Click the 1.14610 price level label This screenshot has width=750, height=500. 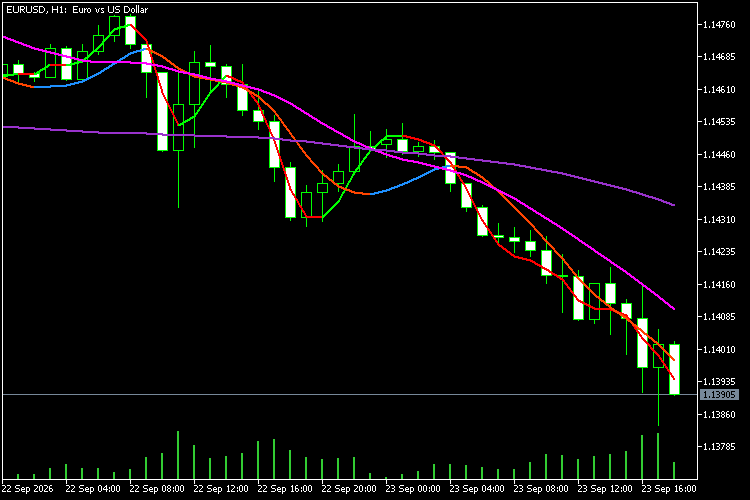(719, 89)
